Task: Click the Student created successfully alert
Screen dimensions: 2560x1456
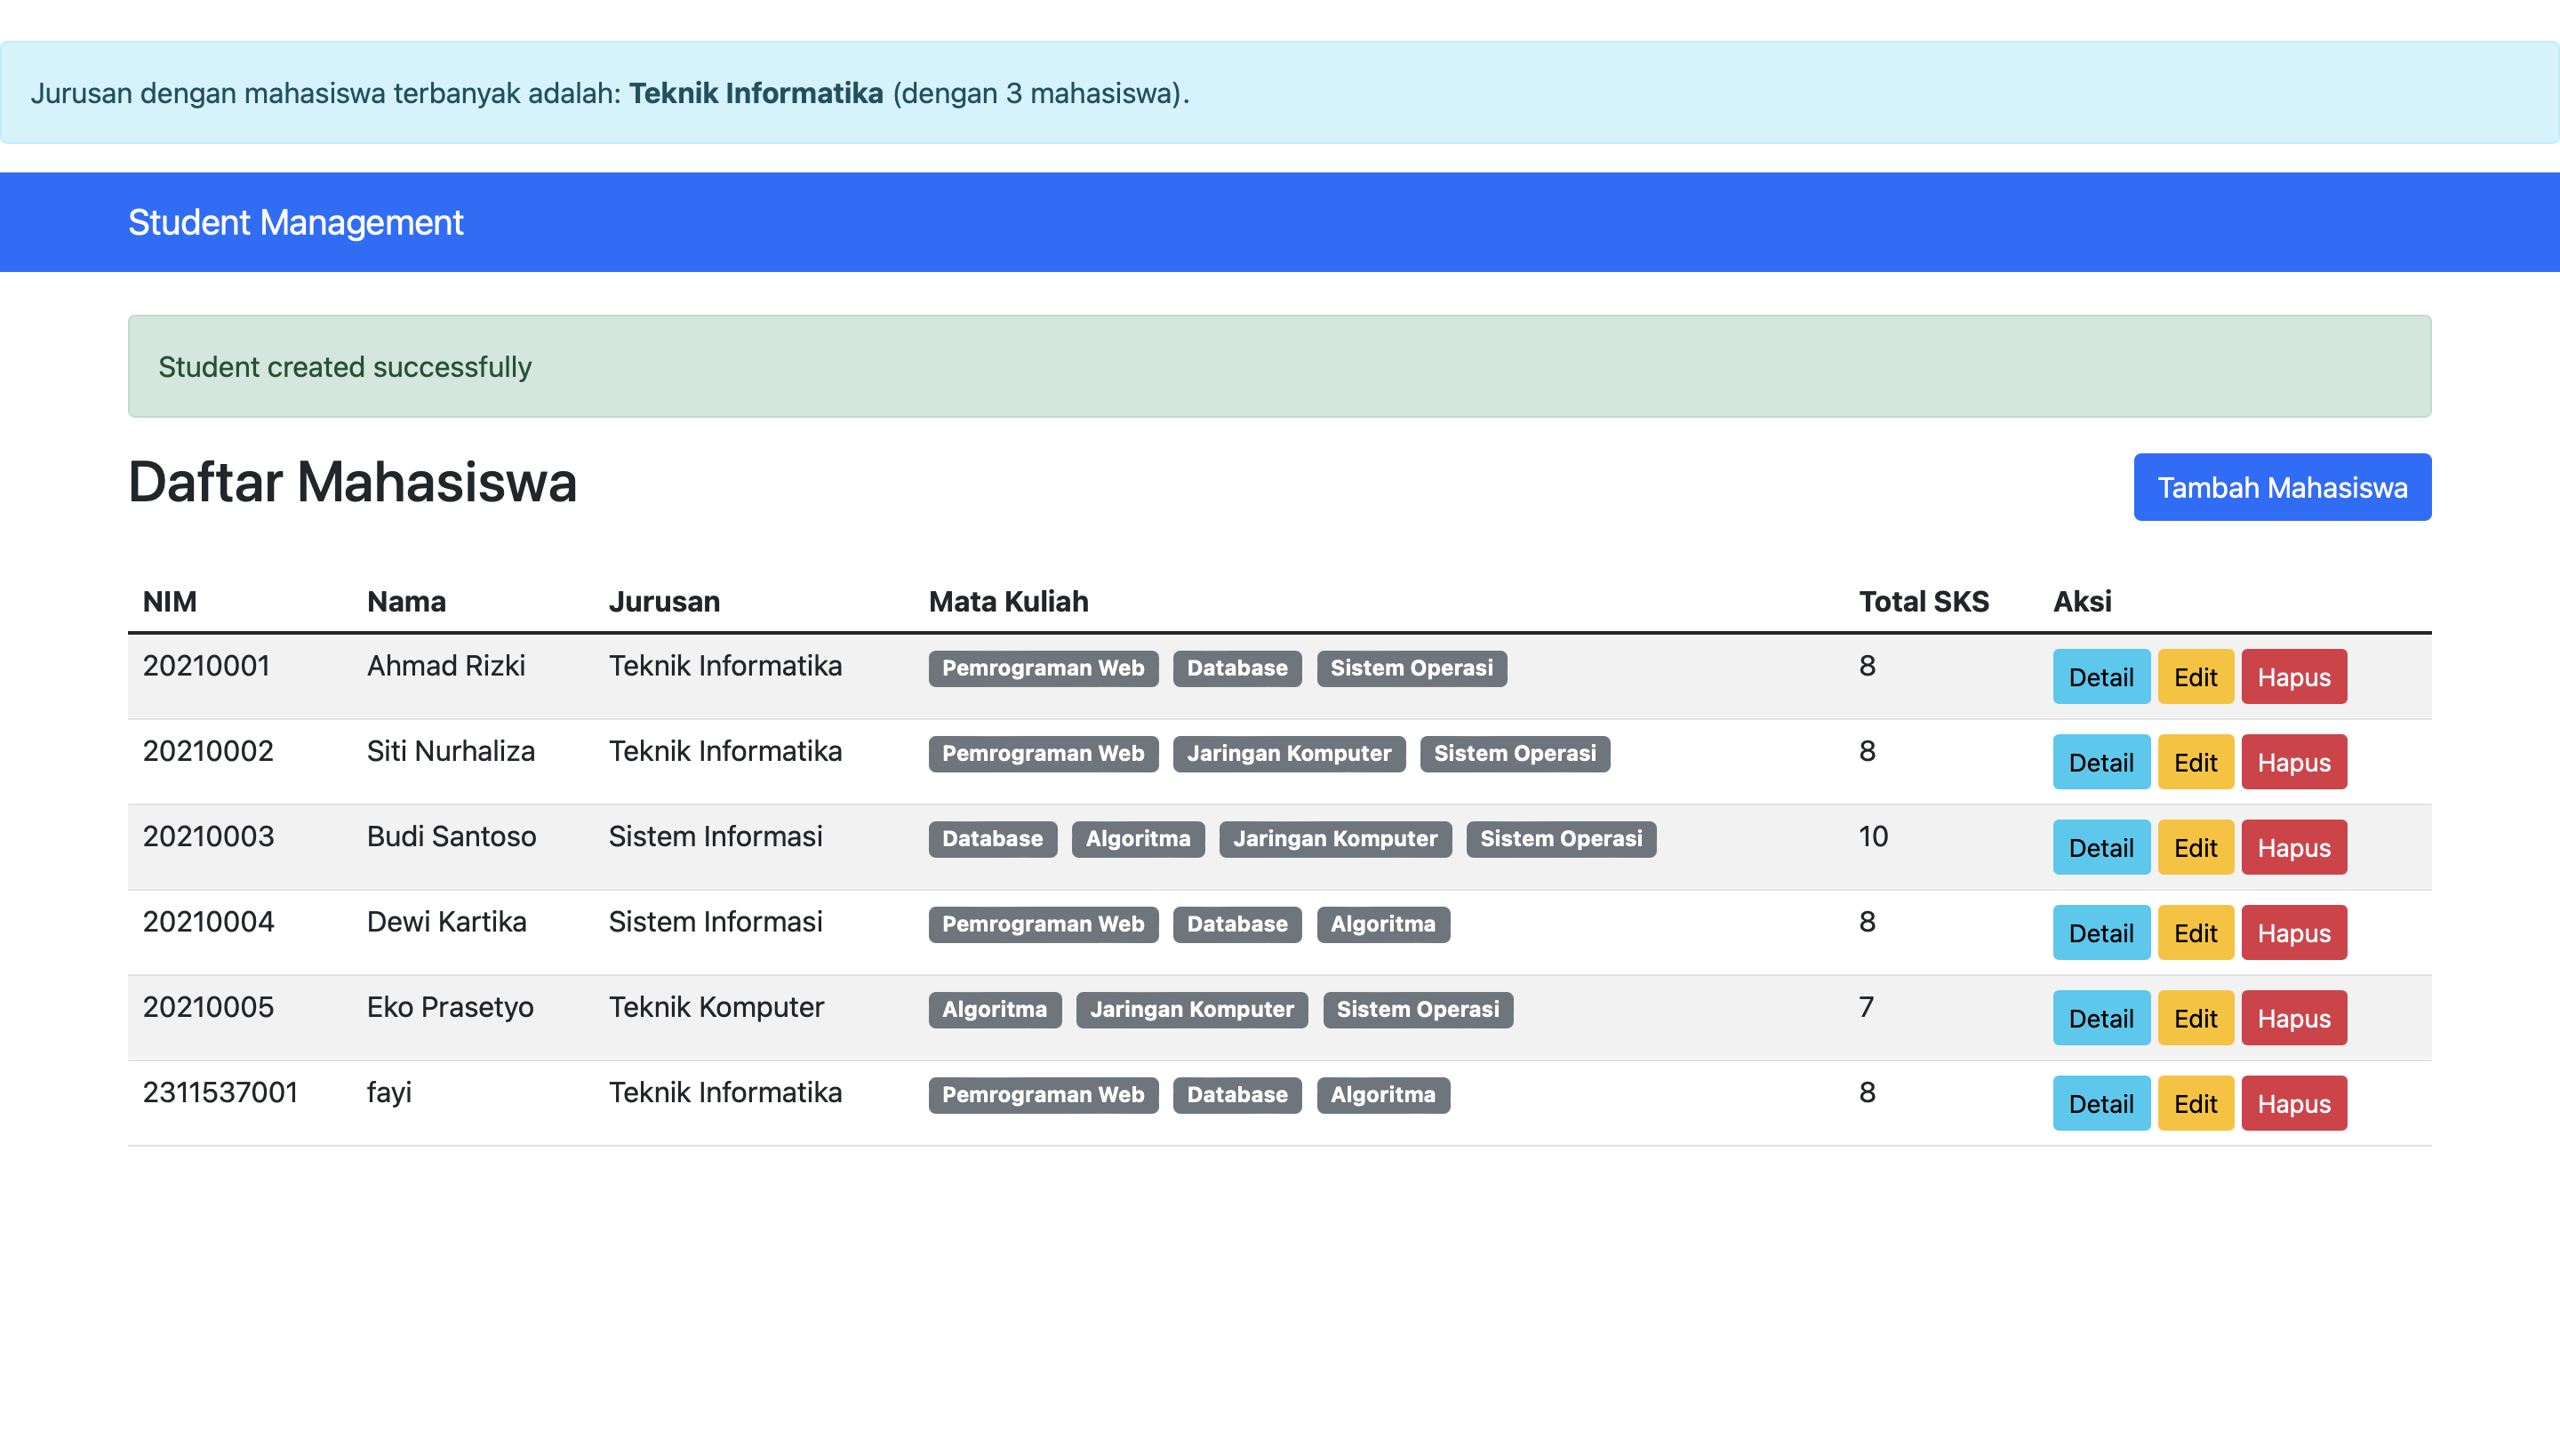Action: coord(1278,366)
